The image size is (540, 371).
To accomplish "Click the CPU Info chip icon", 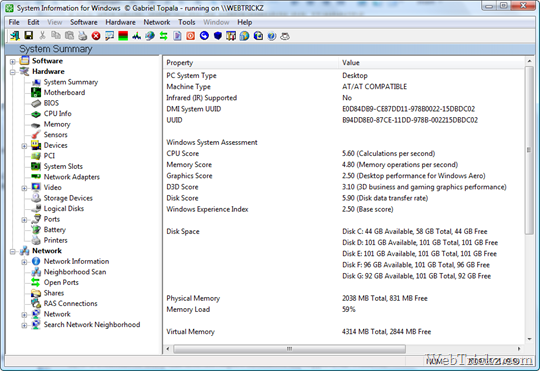I will pos(36,114).
